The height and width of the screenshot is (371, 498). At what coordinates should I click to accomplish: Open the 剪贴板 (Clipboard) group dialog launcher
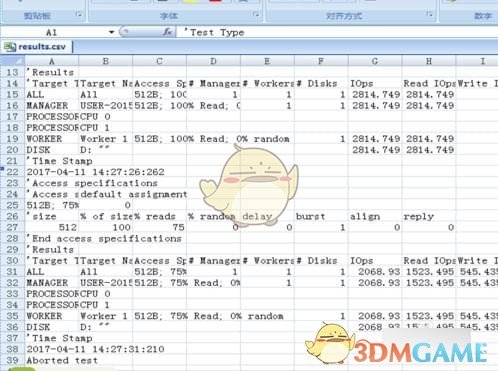point(79,14)
